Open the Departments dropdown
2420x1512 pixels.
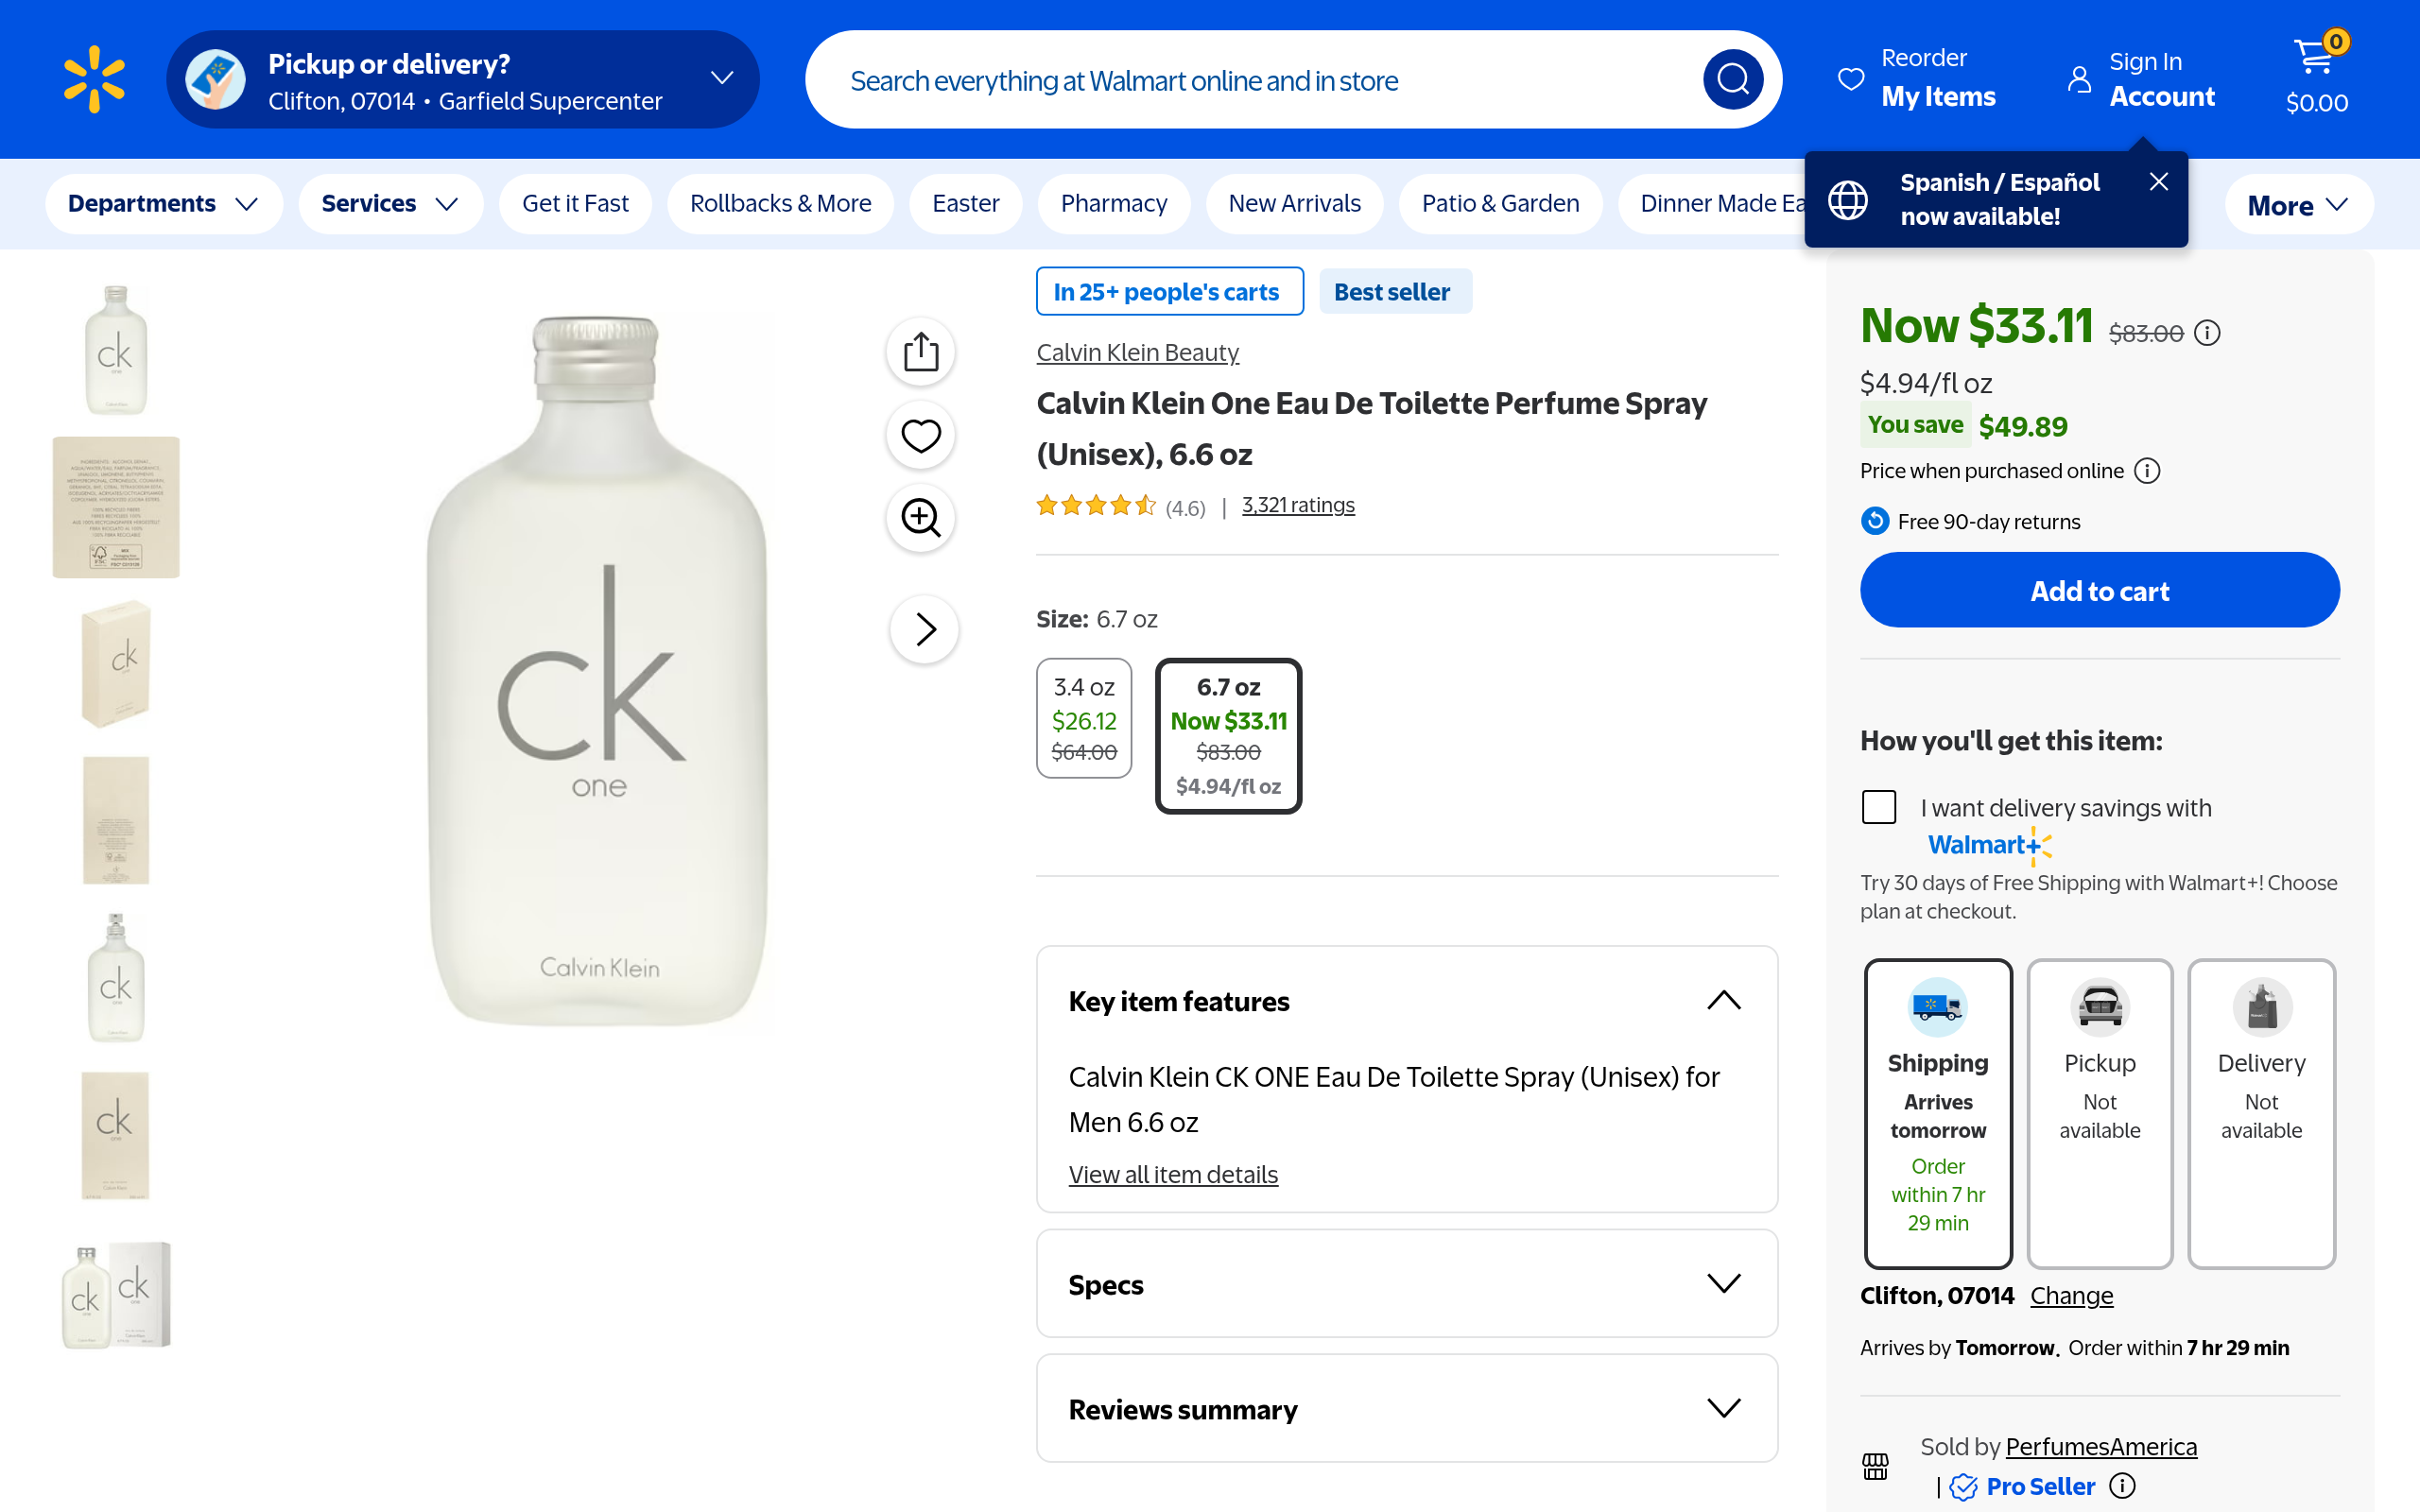pyautogui.click(x=163, y=204)
